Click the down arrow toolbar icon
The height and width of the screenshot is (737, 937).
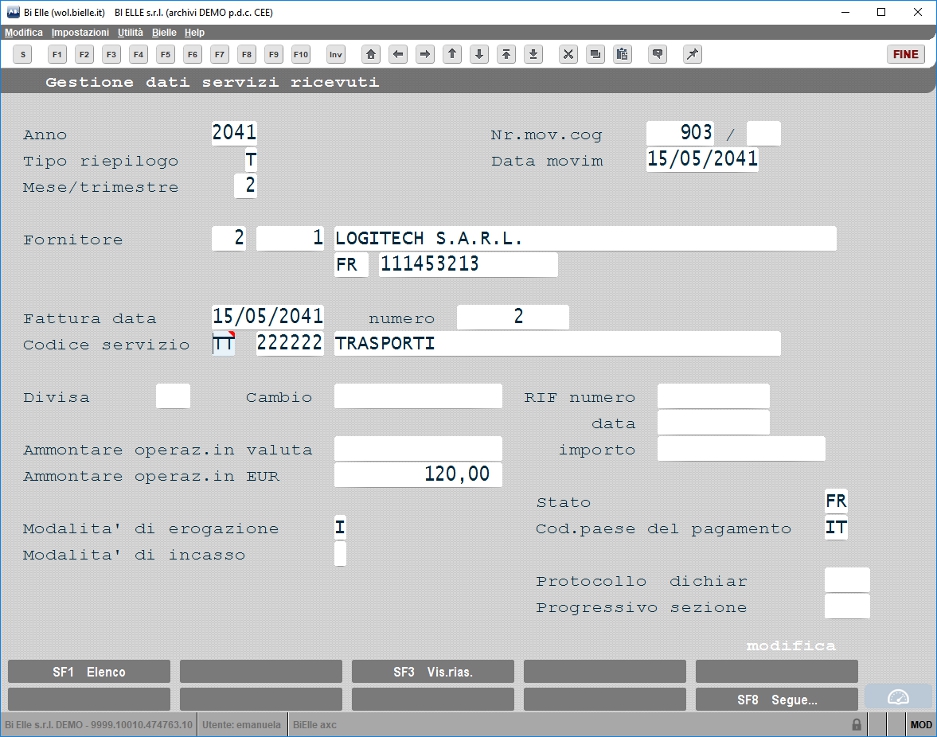479,54
